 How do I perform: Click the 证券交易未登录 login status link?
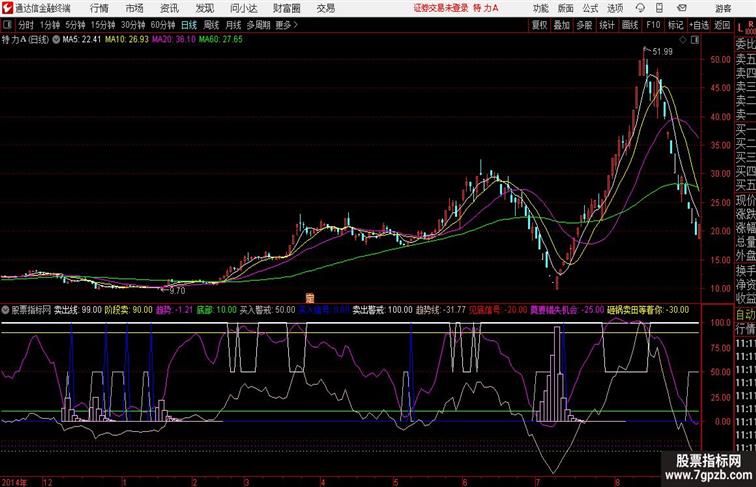[441, 8]
